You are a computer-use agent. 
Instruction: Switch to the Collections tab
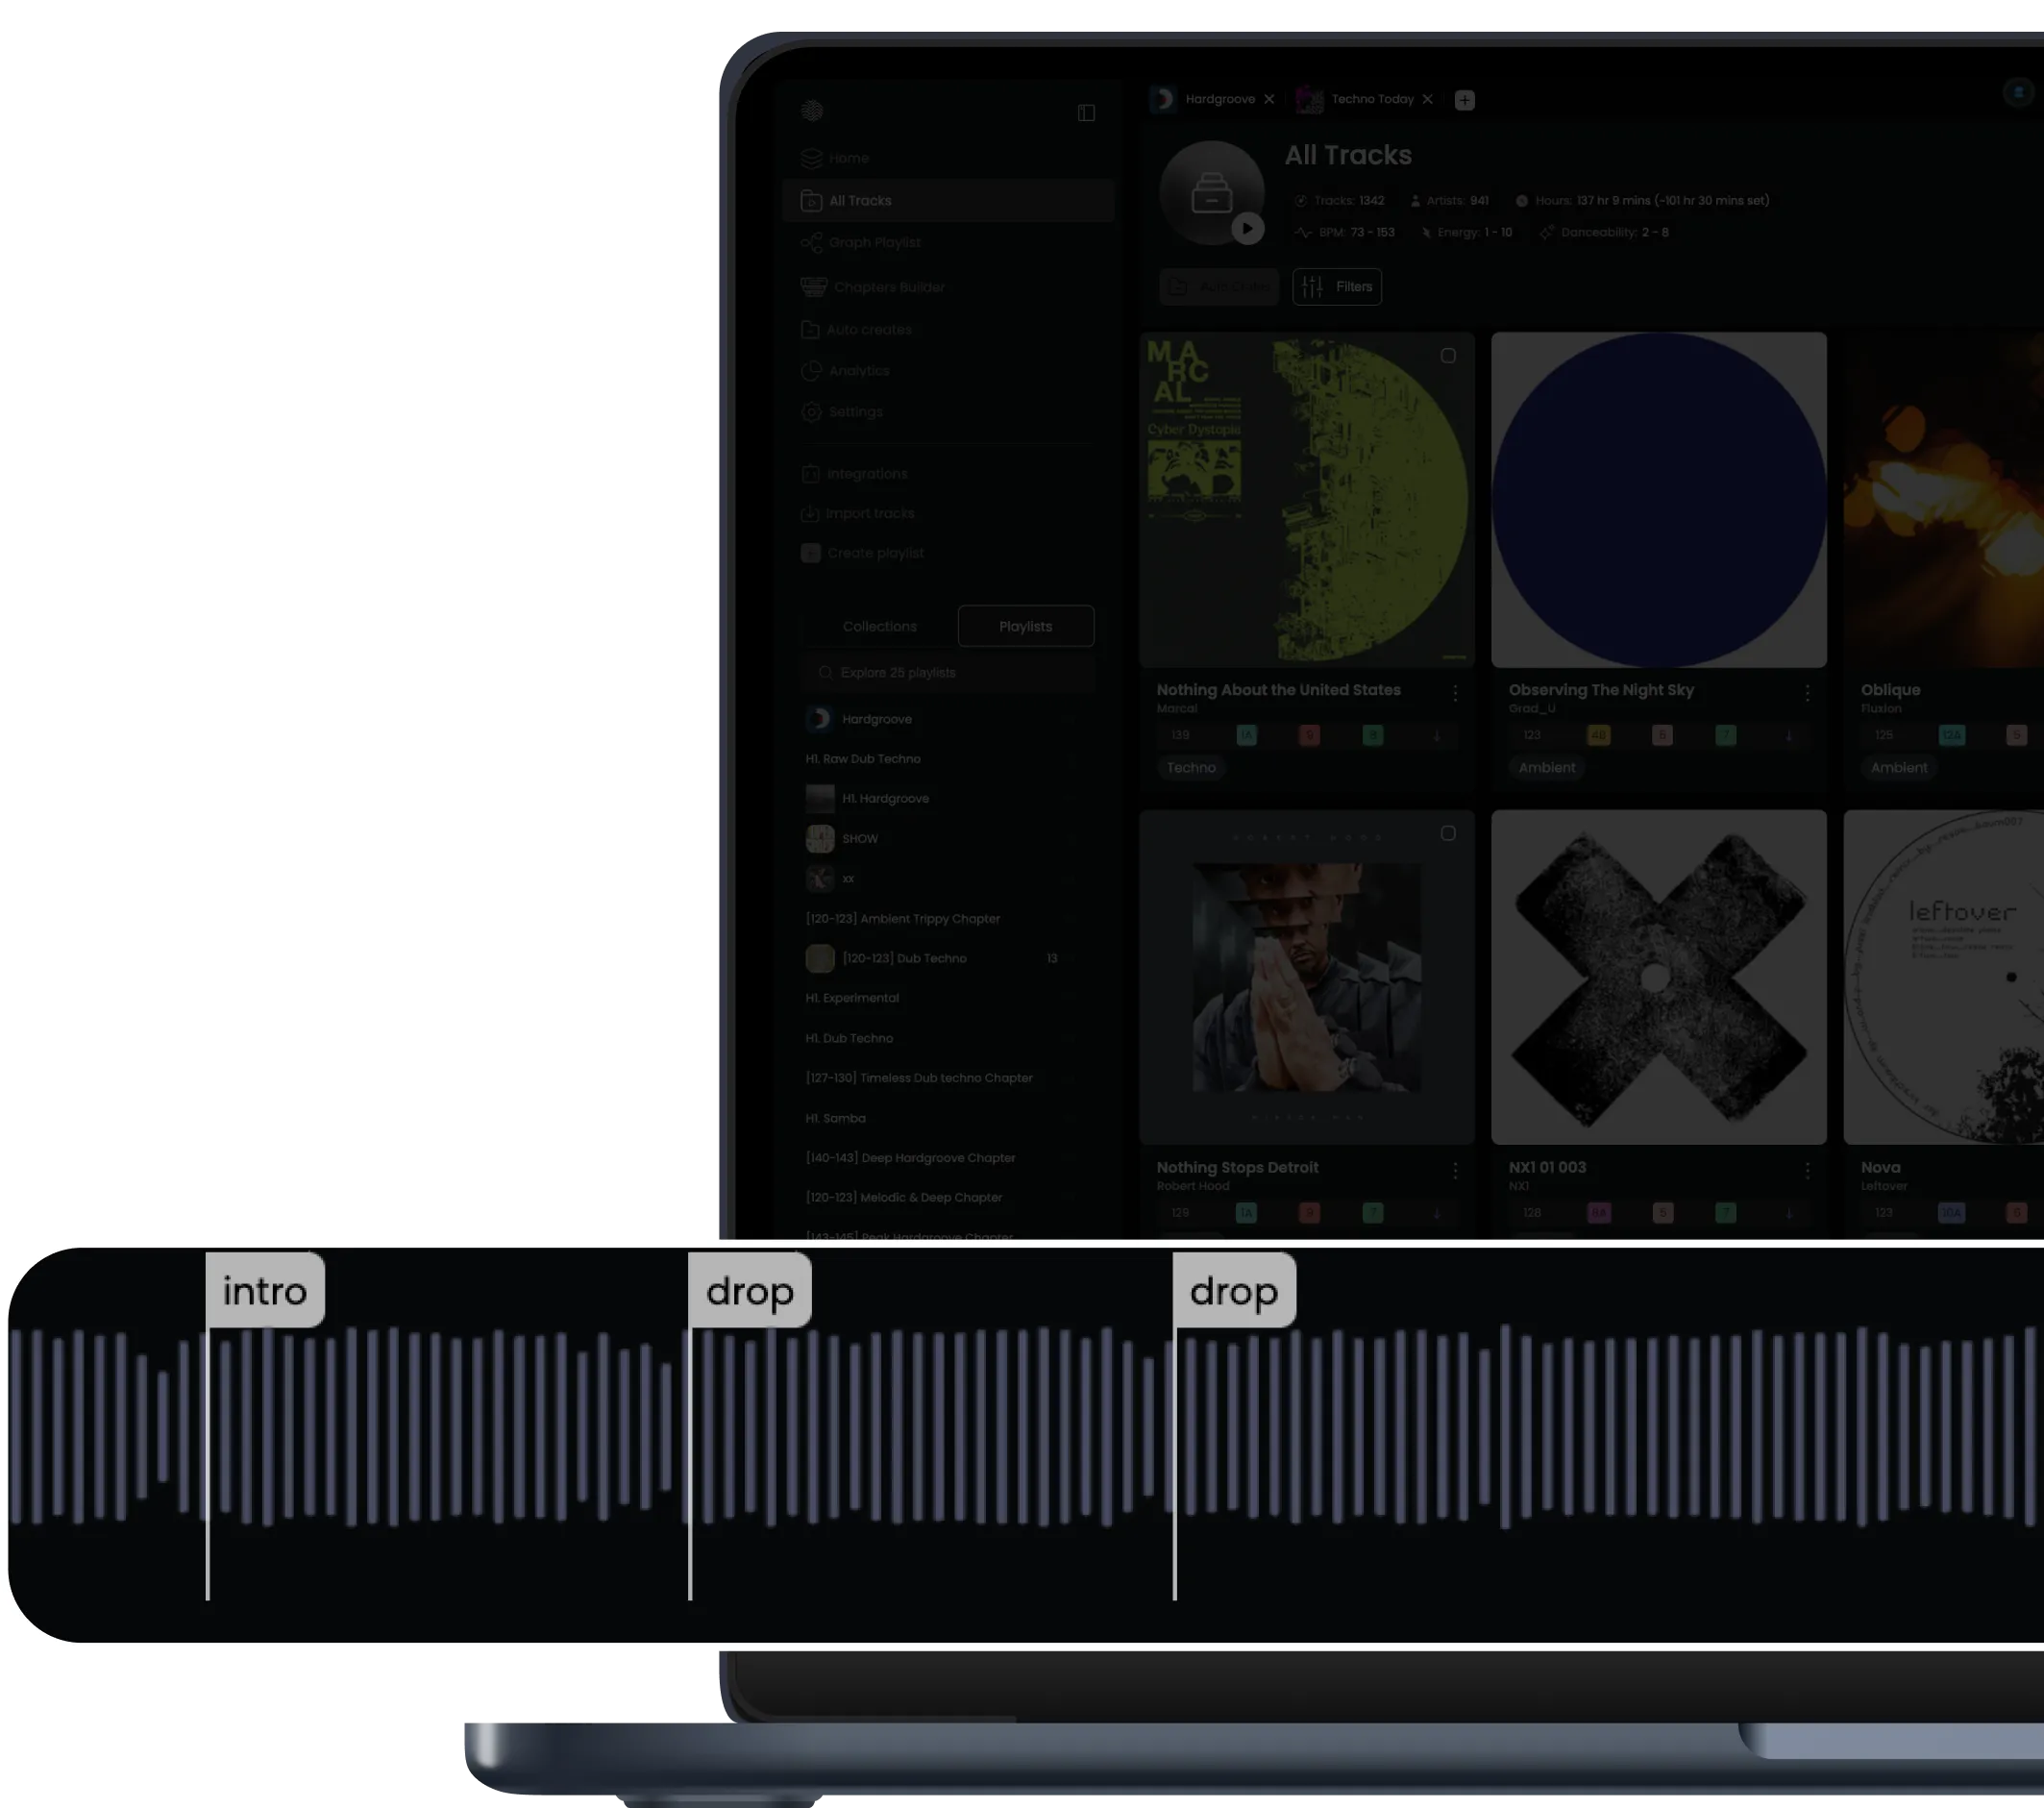(x=879, y=627)
